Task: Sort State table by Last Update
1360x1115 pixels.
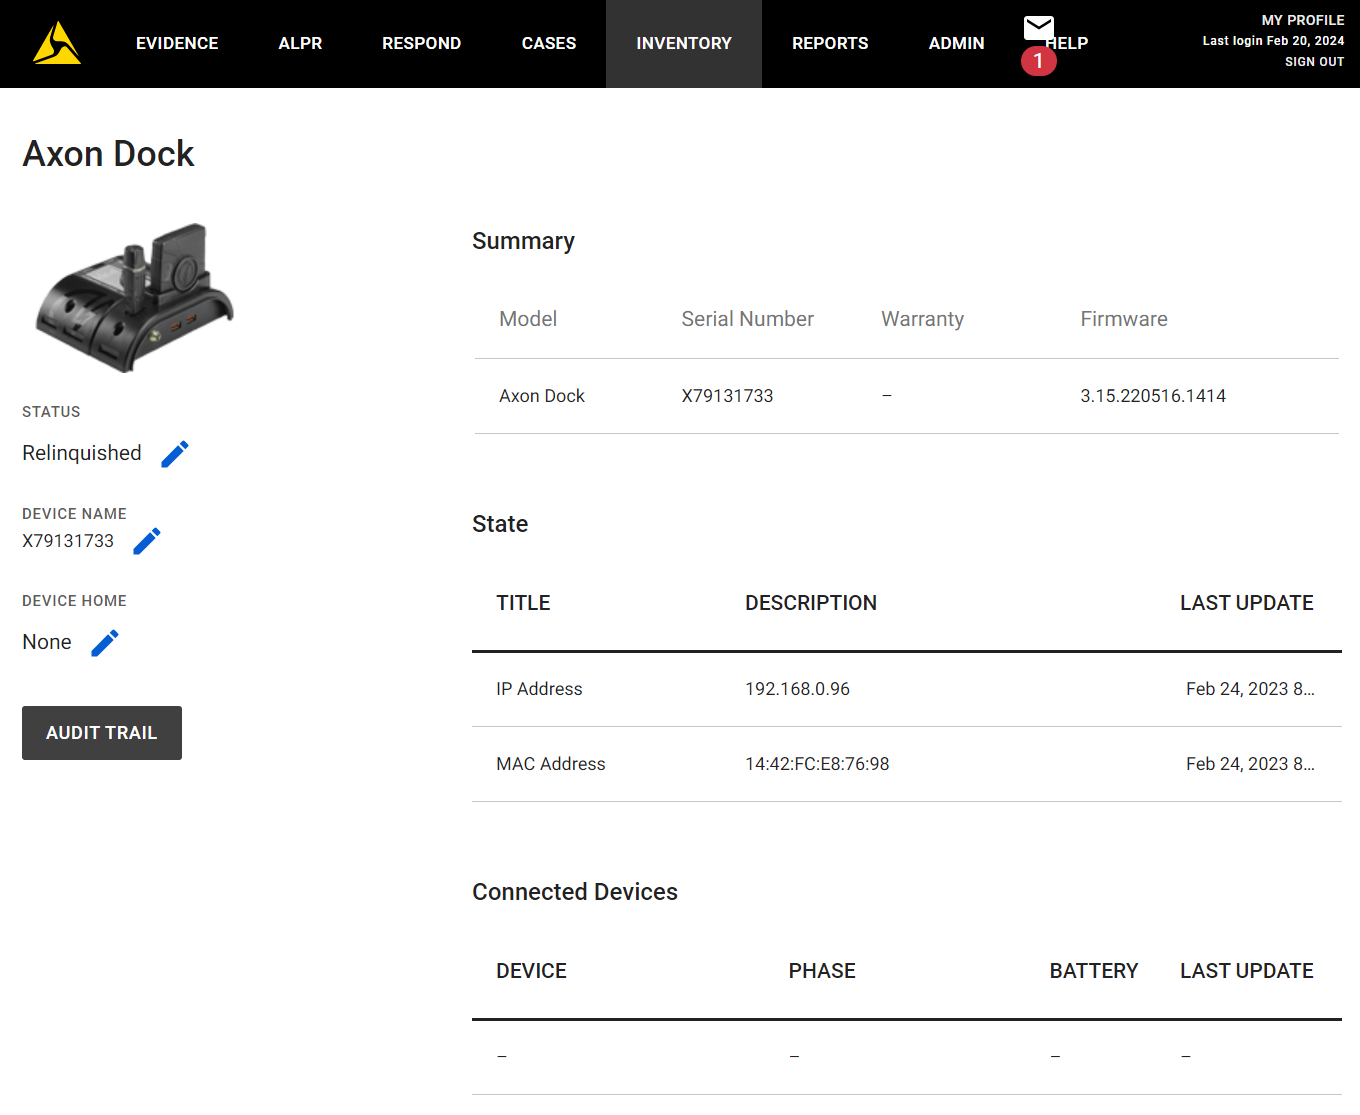Action: tap(1246, 603)
